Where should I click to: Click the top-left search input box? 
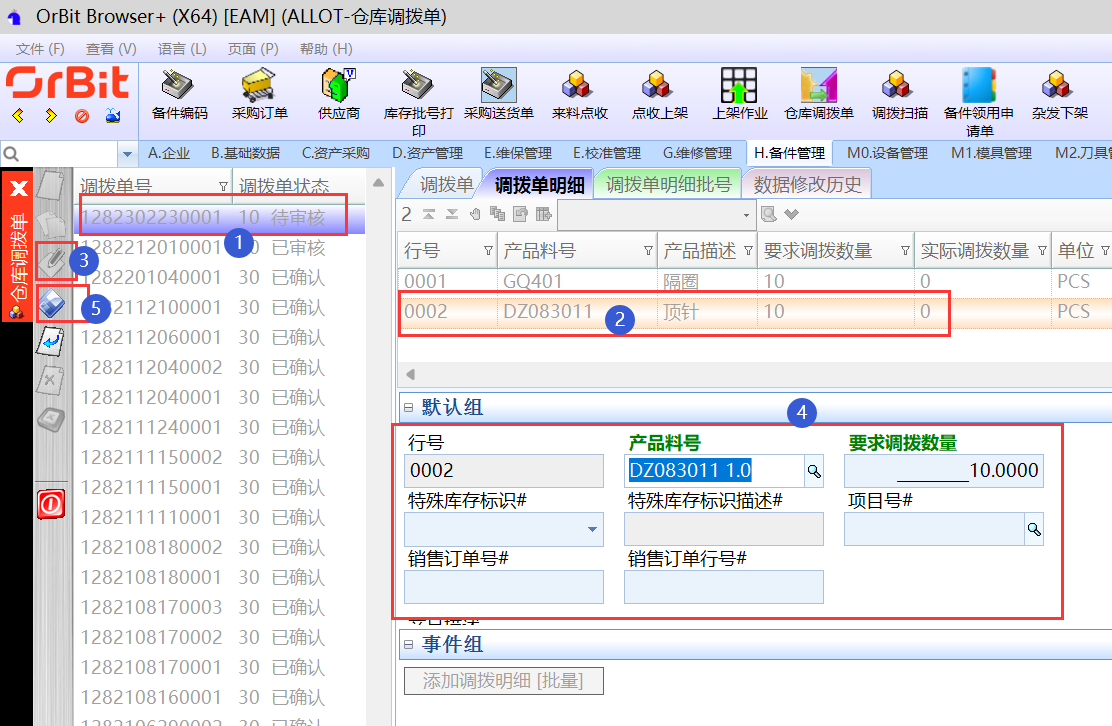click(68, 154)
